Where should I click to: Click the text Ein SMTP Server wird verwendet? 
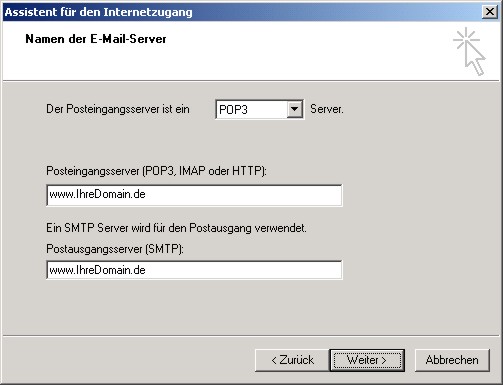pos(176,228)
